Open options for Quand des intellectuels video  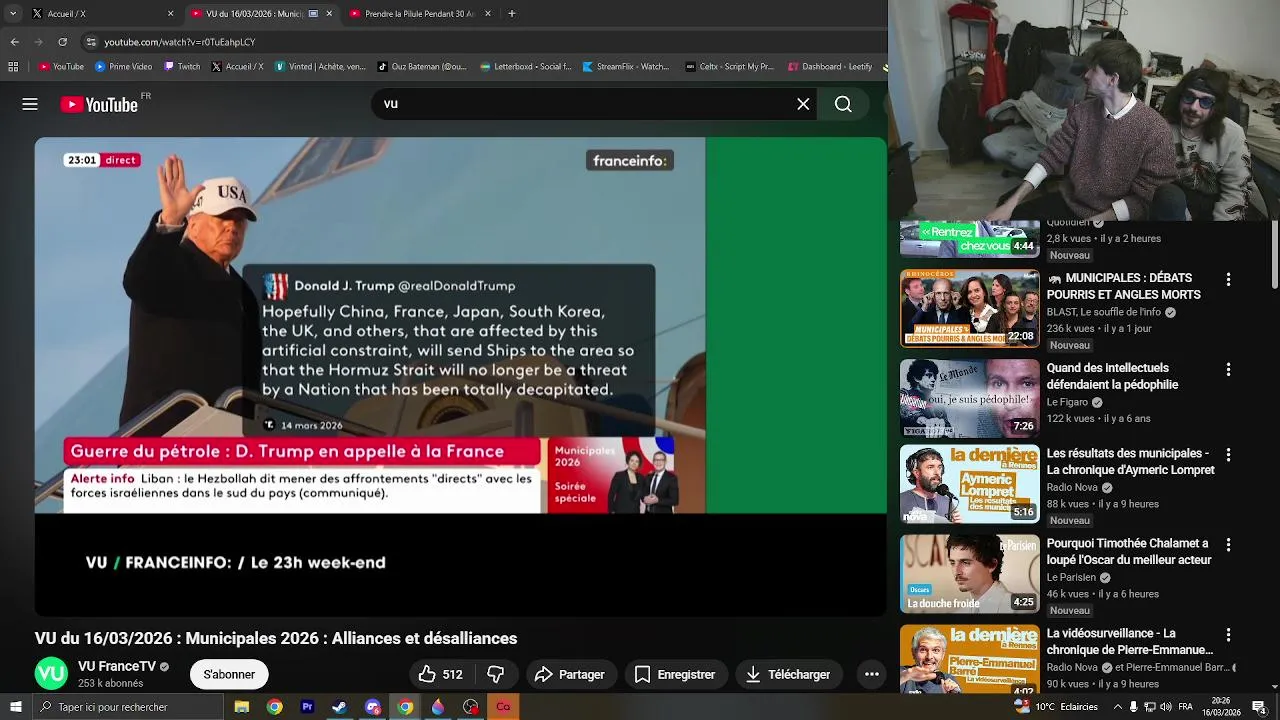[1228, 370]
